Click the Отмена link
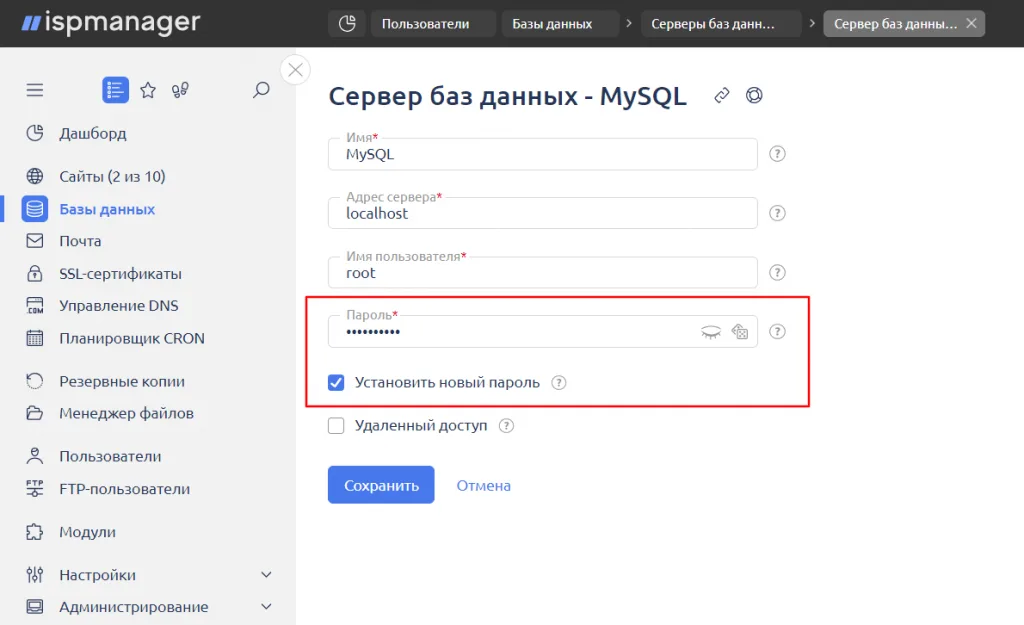 click(483, 486)
